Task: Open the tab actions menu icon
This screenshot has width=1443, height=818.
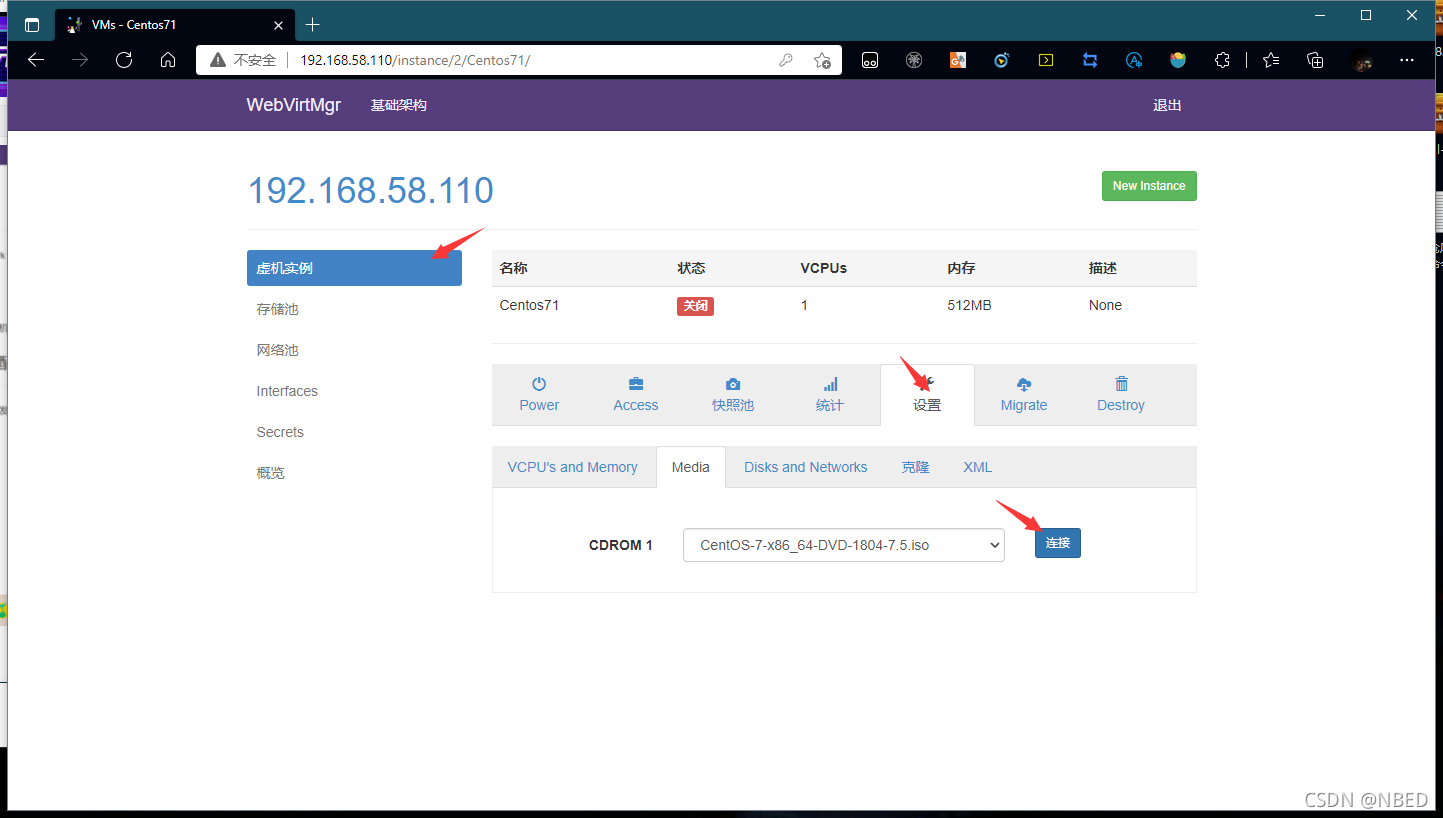Action: [32, 25]
